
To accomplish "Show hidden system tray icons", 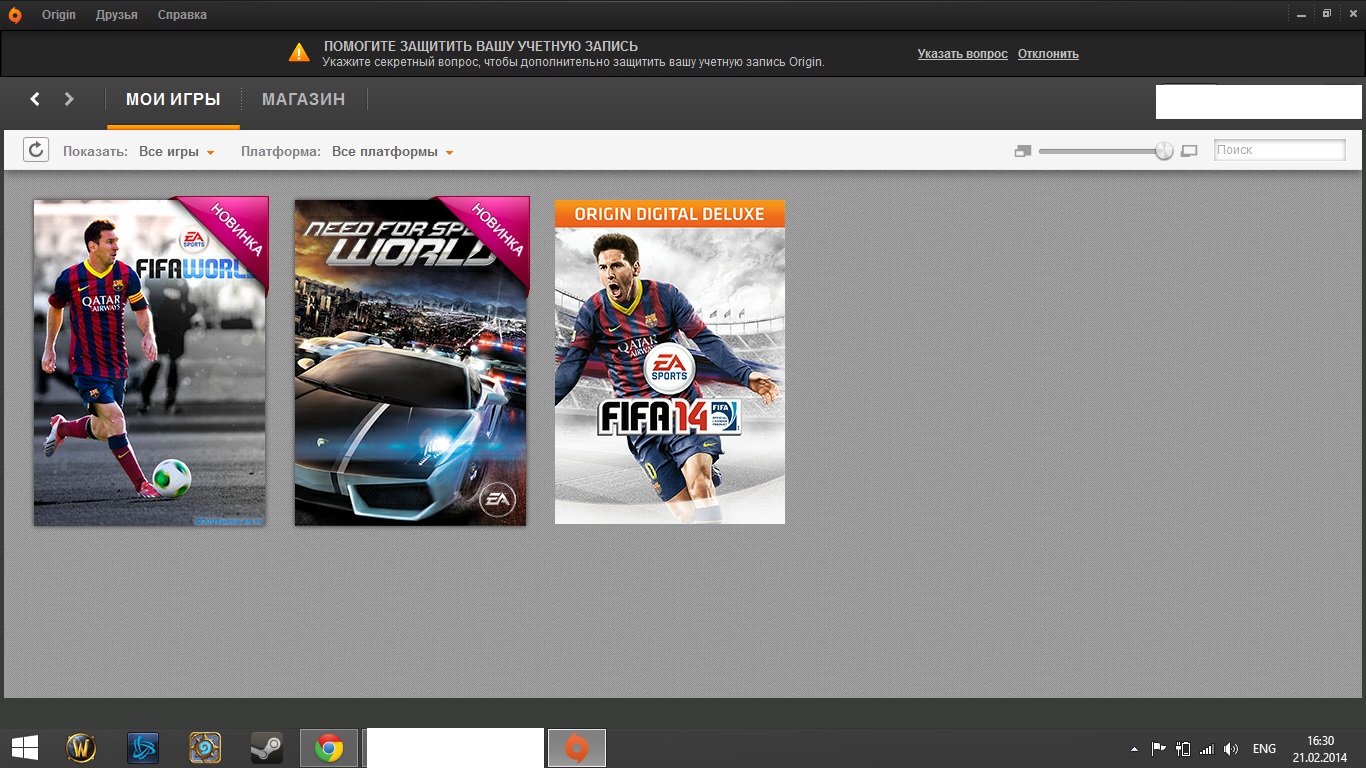I will click(x=1134, y=749).
